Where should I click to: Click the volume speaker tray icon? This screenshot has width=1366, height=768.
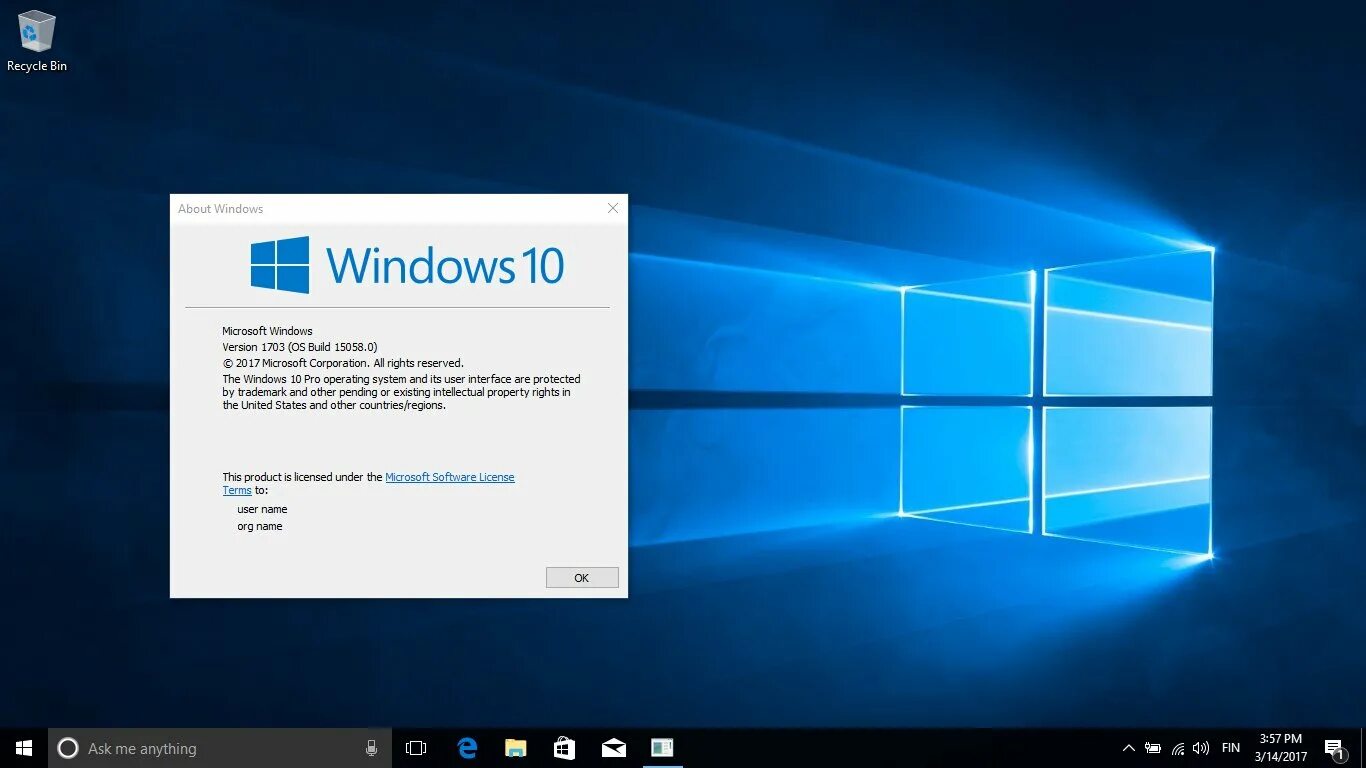[x=1201, y=748]
